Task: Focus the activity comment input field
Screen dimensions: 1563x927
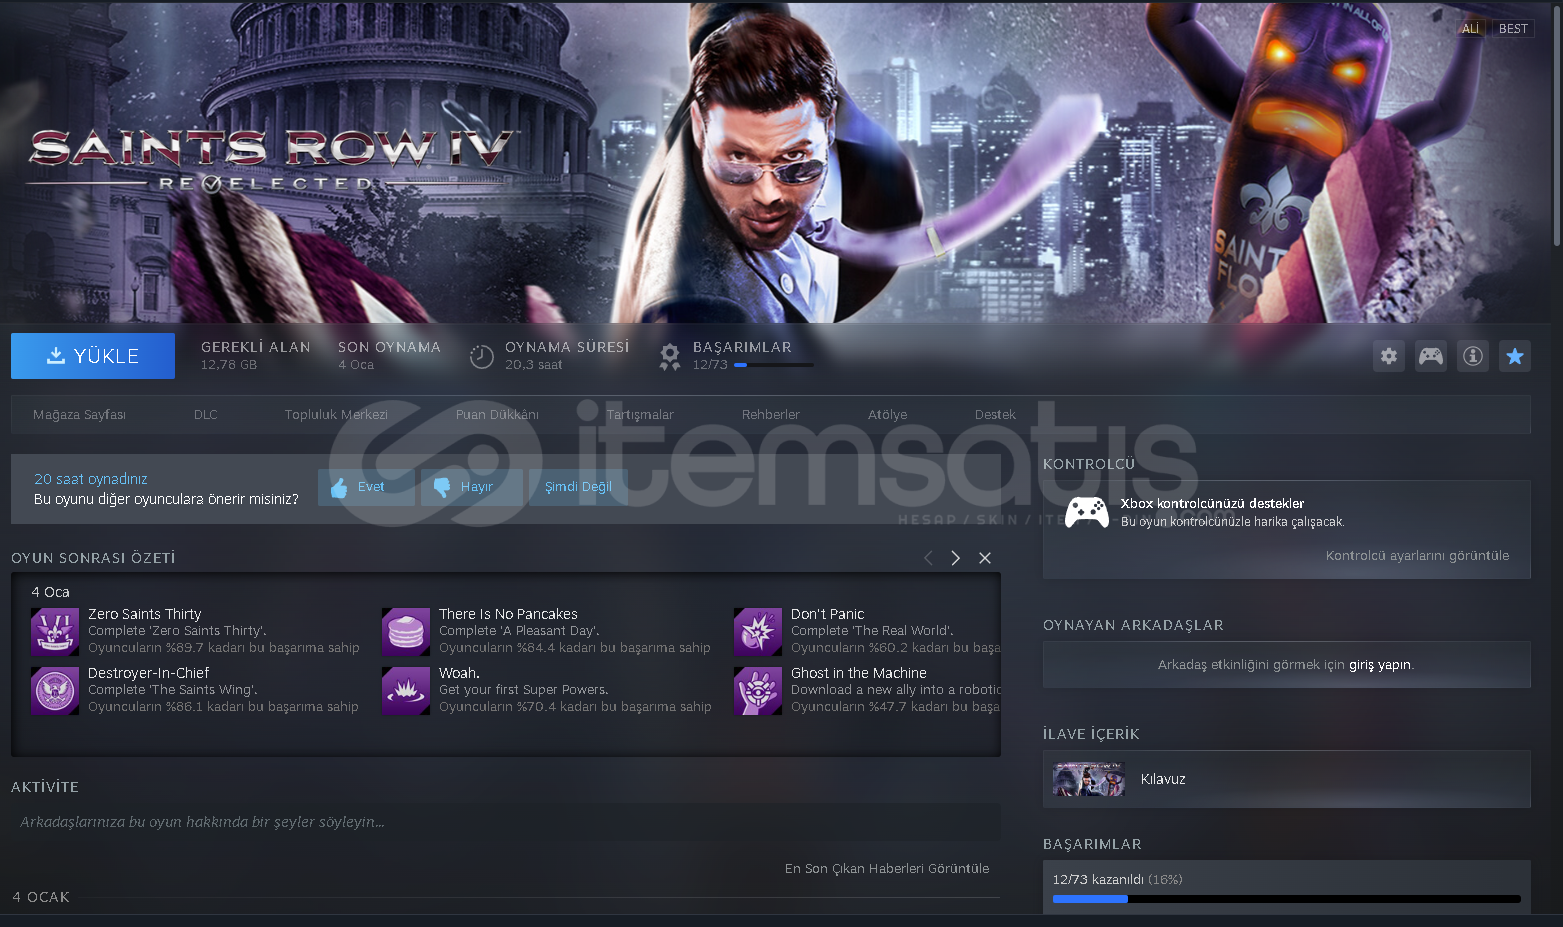Action: tap(505, 822)
